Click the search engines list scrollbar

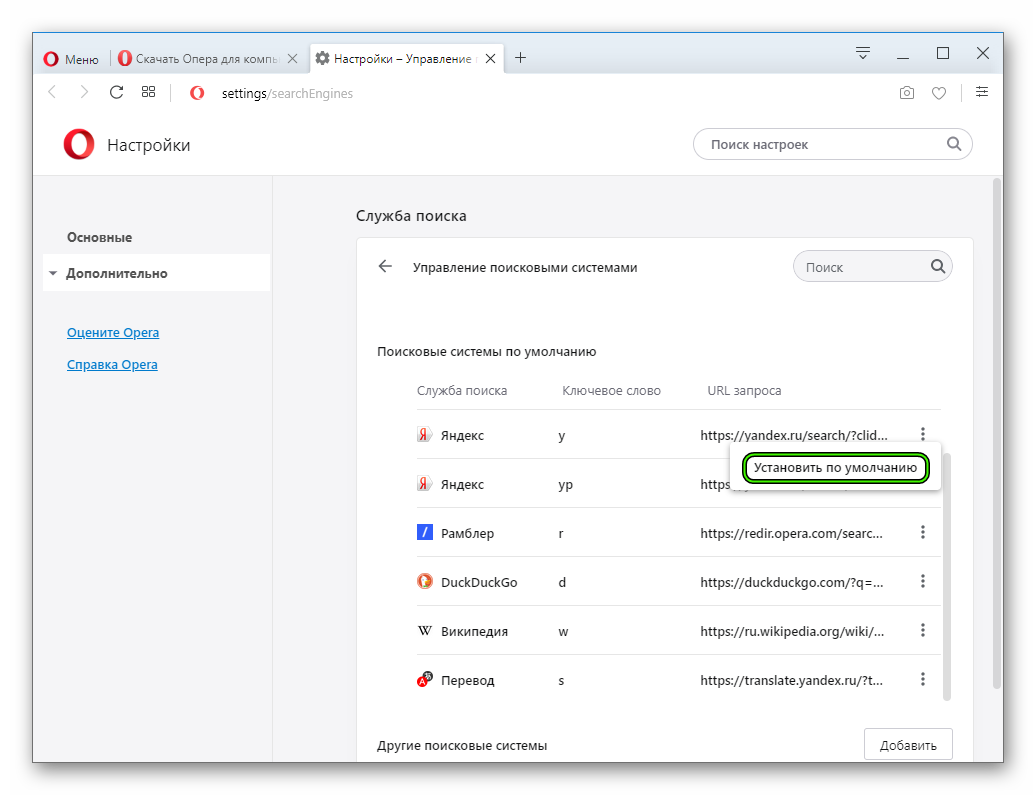tap(946, 576)
